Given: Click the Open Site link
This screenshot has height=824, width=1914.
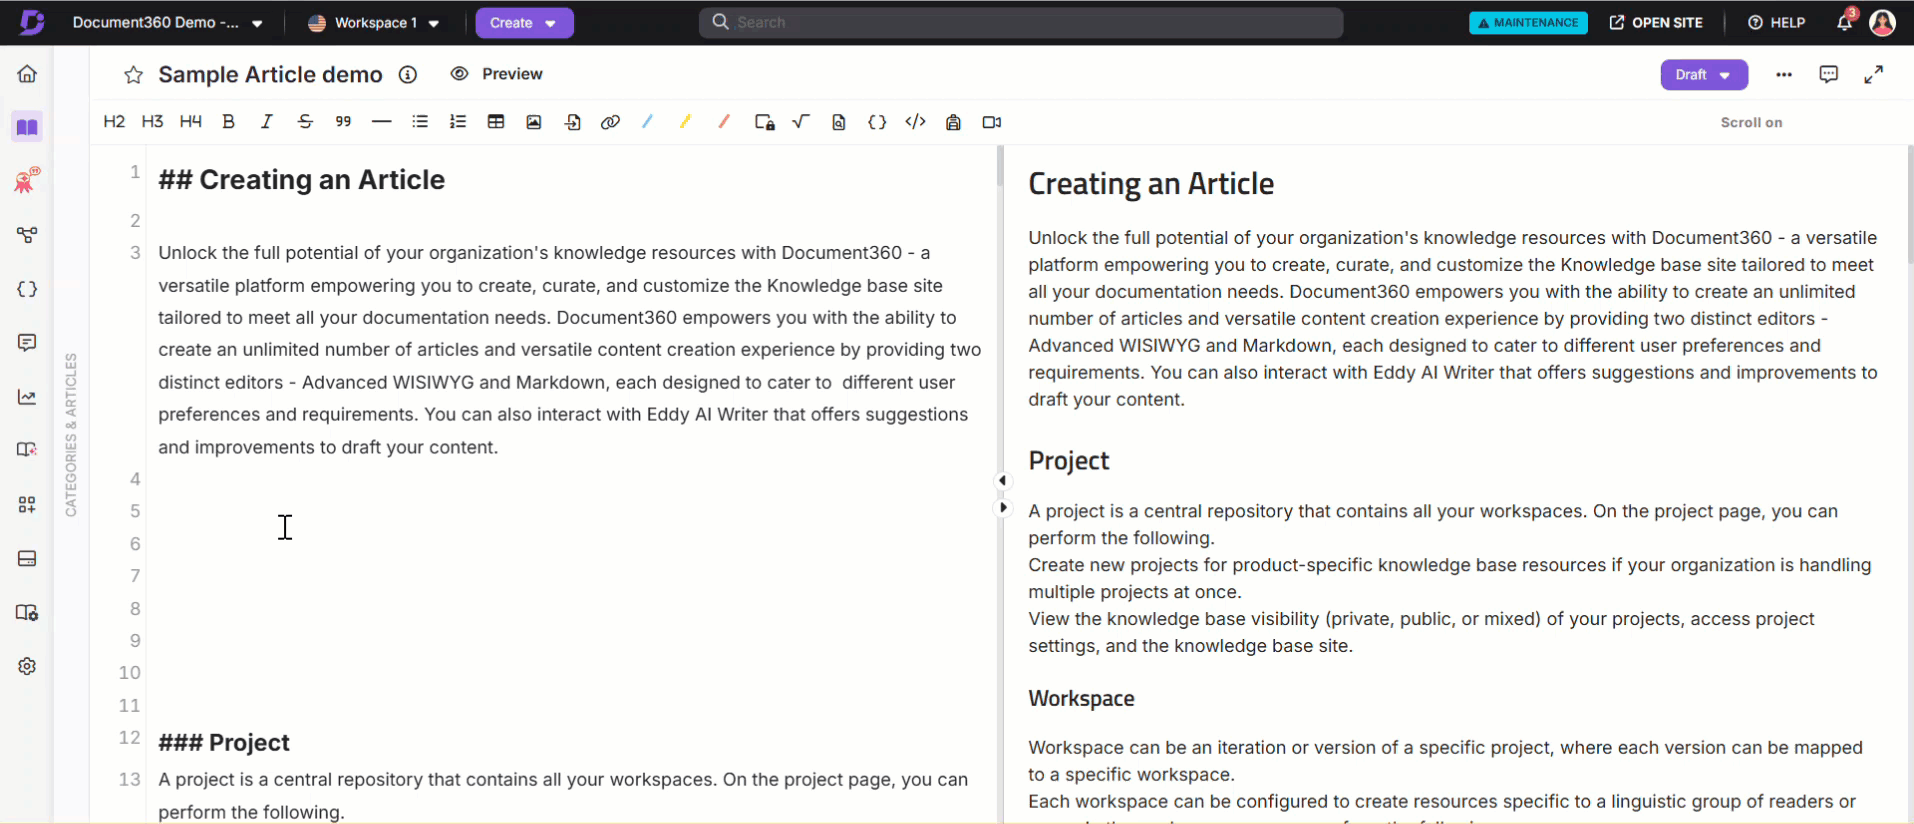Looking at the screenshot, I should (1656, 23).
